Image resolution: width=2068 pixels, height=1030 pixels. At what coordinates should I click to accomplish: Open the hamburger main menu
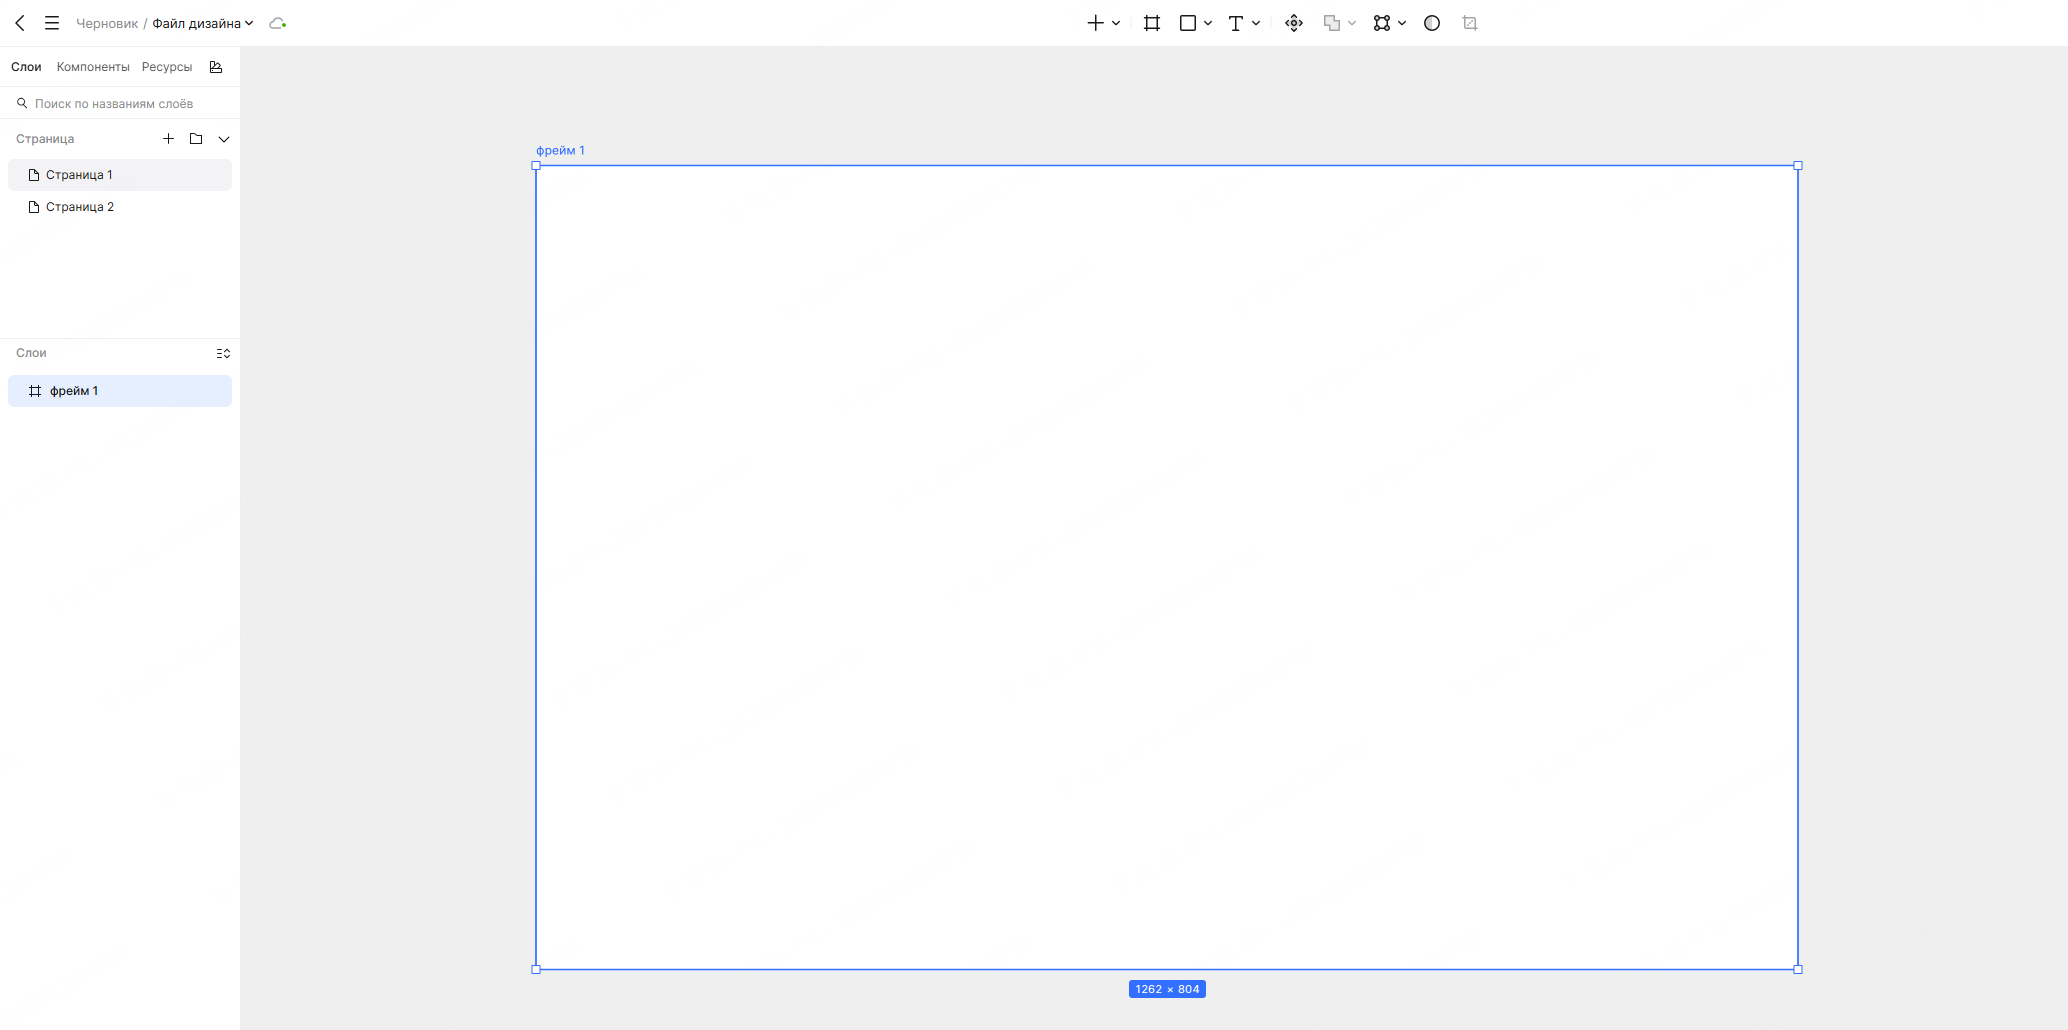(52, 23)
